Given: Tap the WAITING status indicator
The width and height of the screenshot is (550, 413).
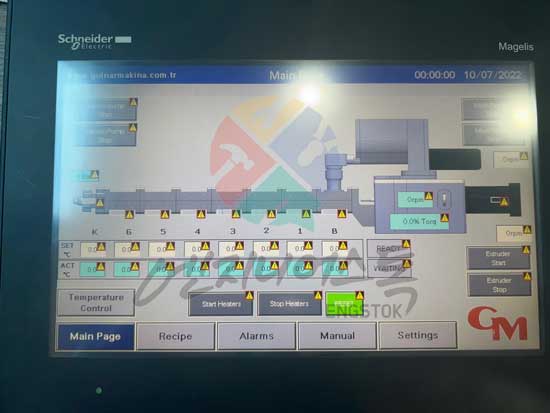Looking at the screenshot, I should 389,269.
